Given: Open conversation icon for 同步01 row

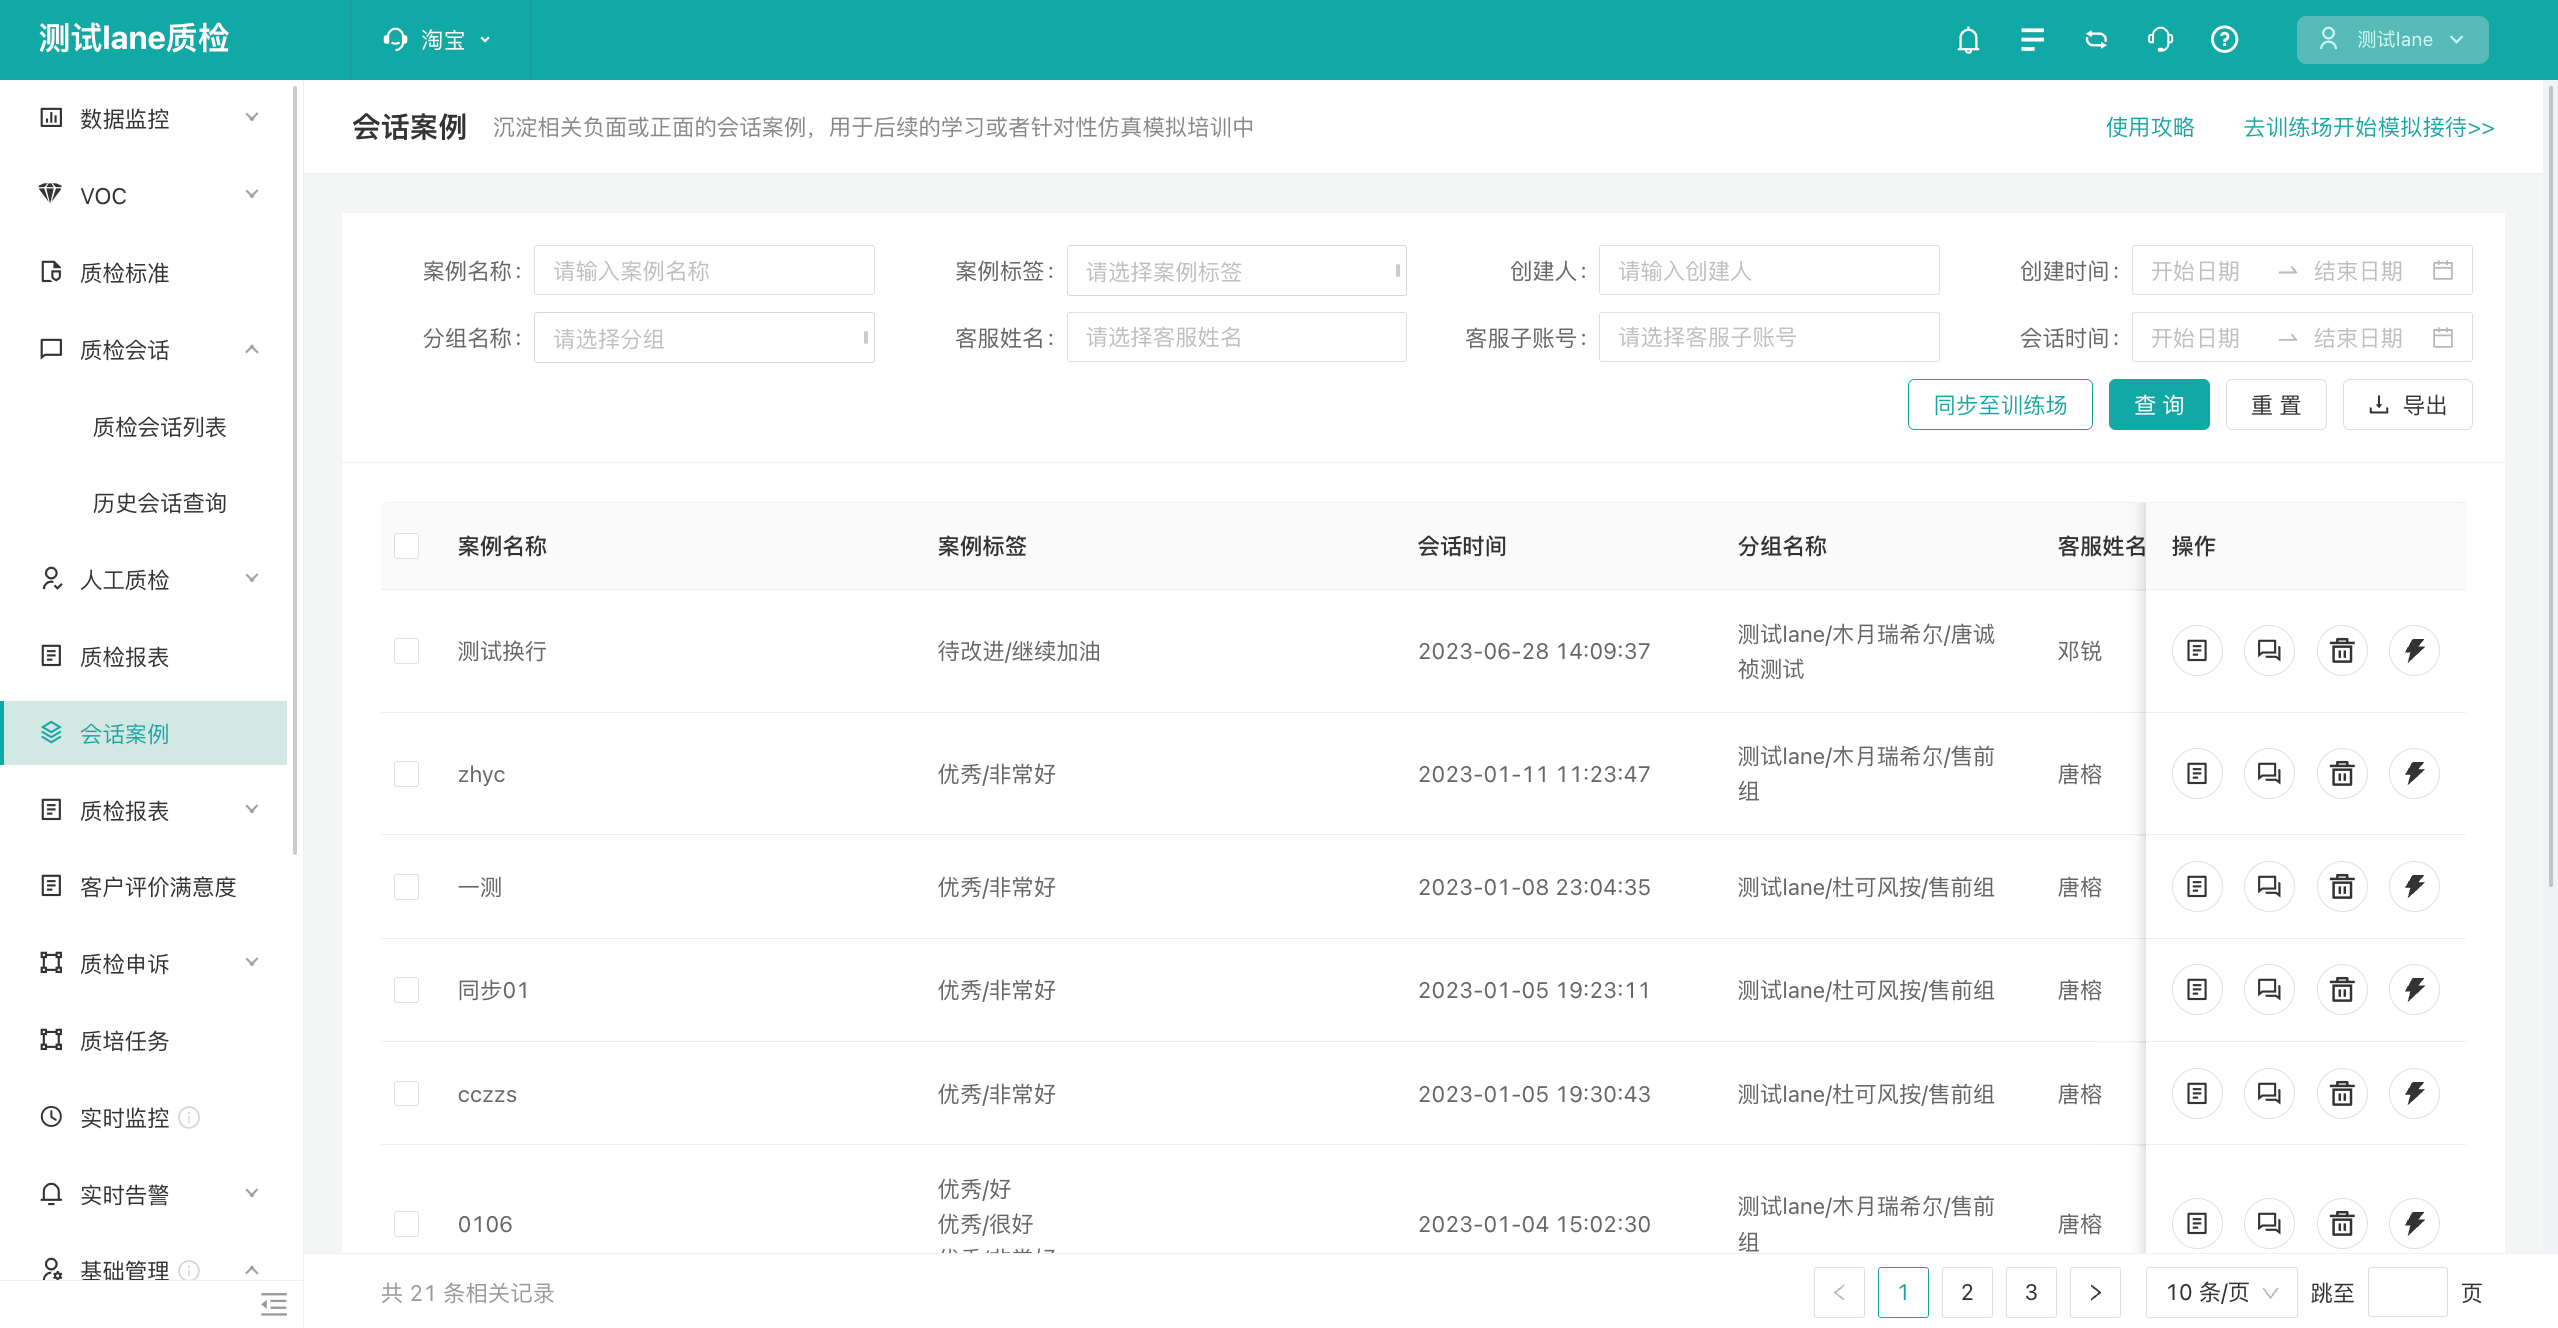Looking at the screenshot, I should (2269, 990).
